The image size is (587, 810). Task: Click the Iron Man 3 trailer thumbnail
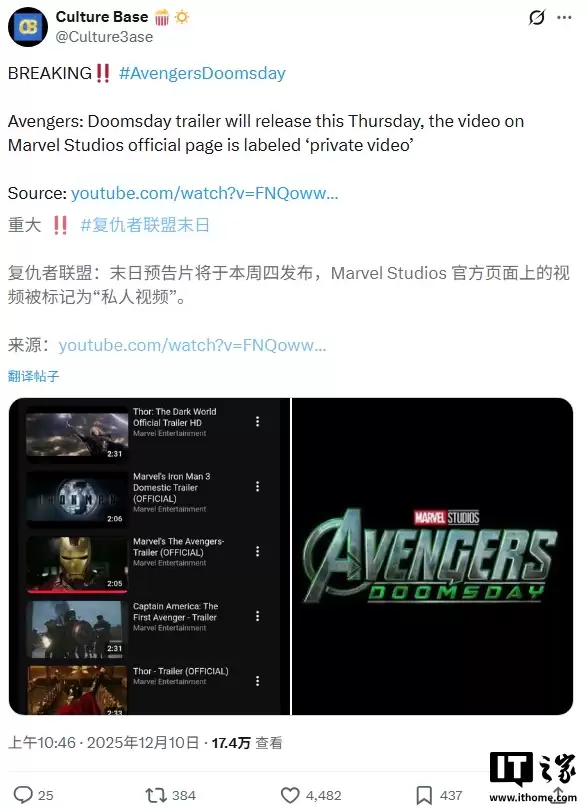coord(76,499)
